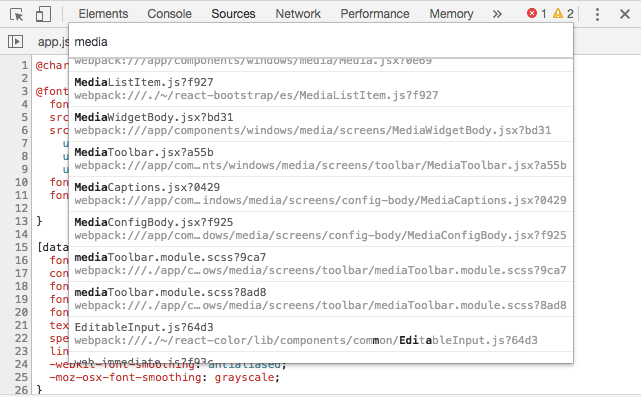This screenshot has width=641, height=397.
Task: Show the navigator sidebar panel icon
Action: tap(16, 41)
